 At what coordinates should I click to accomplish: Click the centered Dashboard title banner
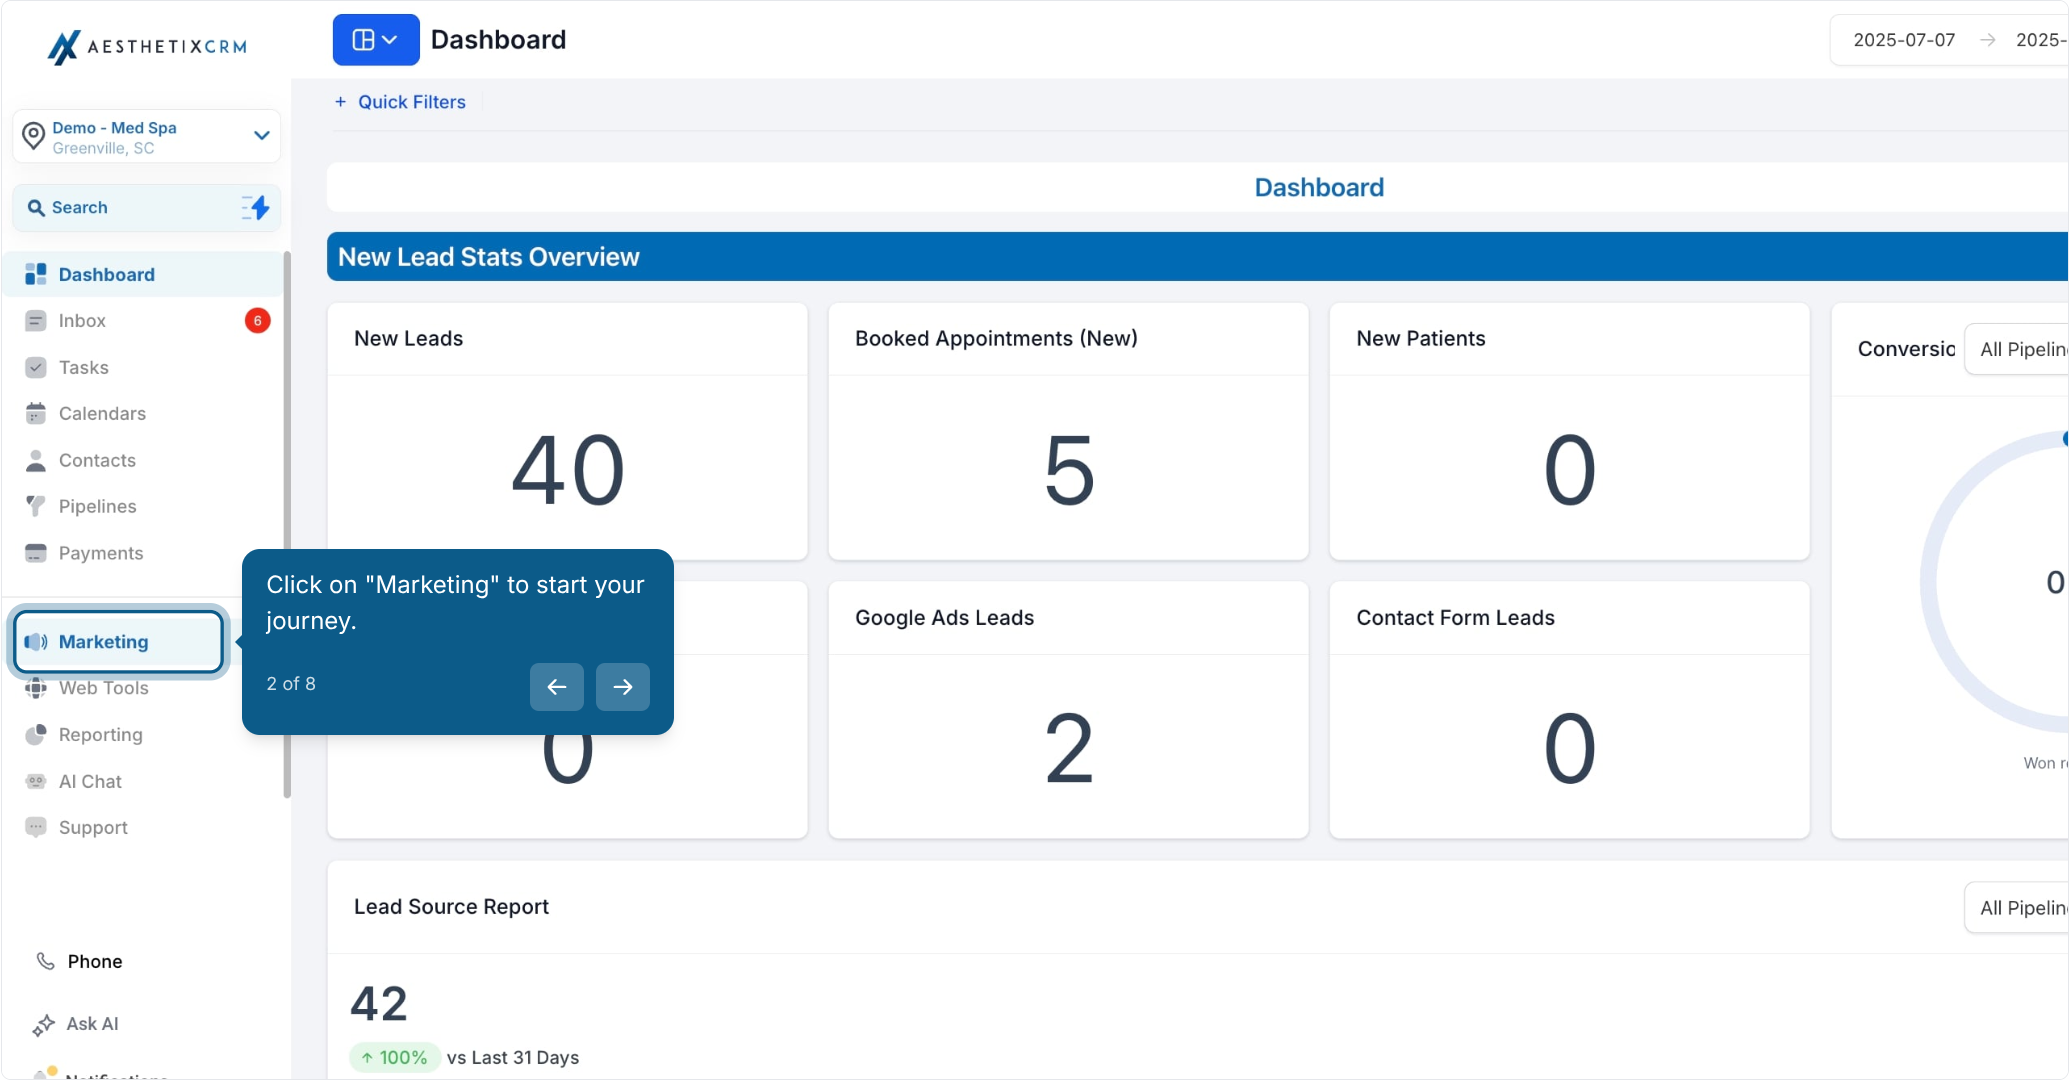1319,187
